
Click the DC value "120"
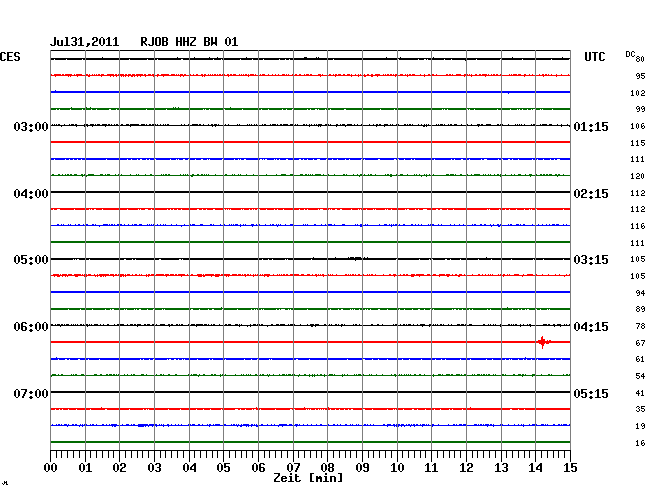[638, 176]
